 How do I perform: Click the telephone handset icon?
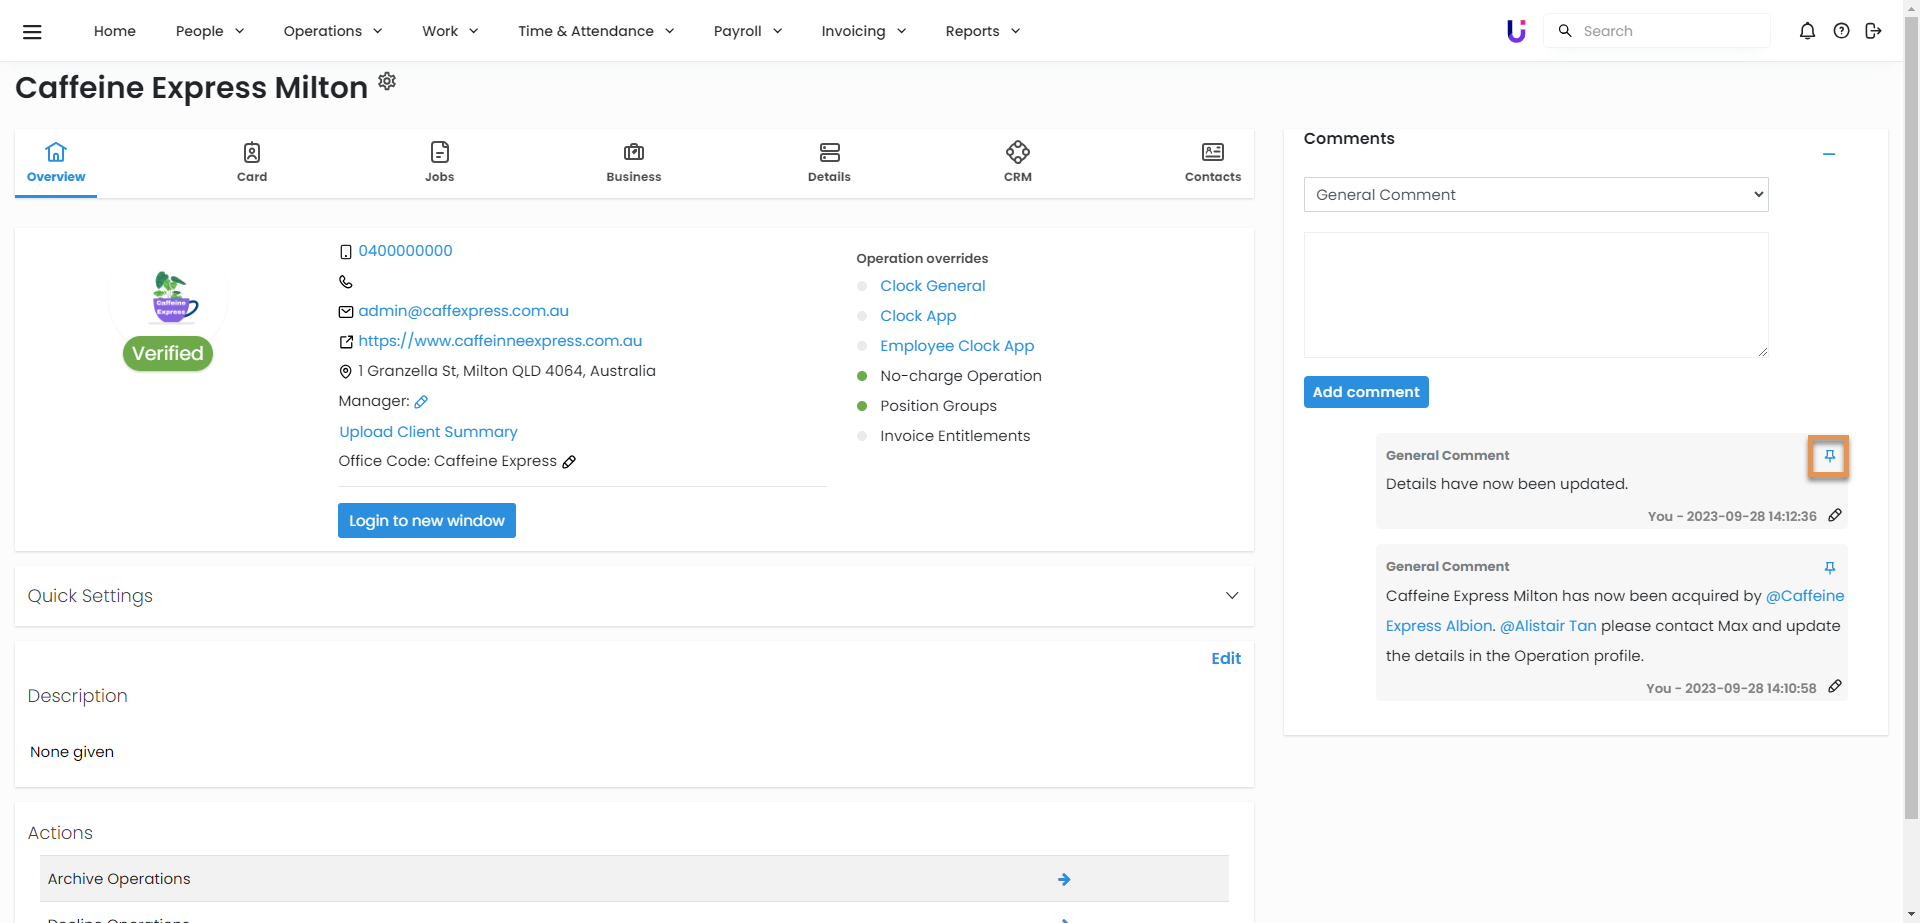[346, 282]
